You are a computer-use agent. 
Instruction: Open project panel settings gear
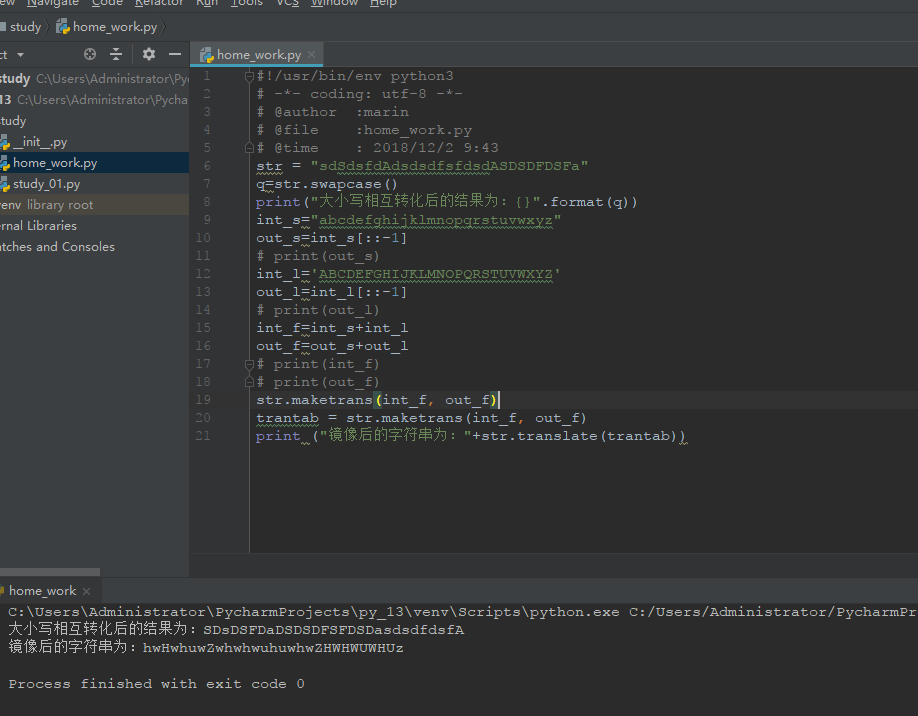tap(149, 54)
